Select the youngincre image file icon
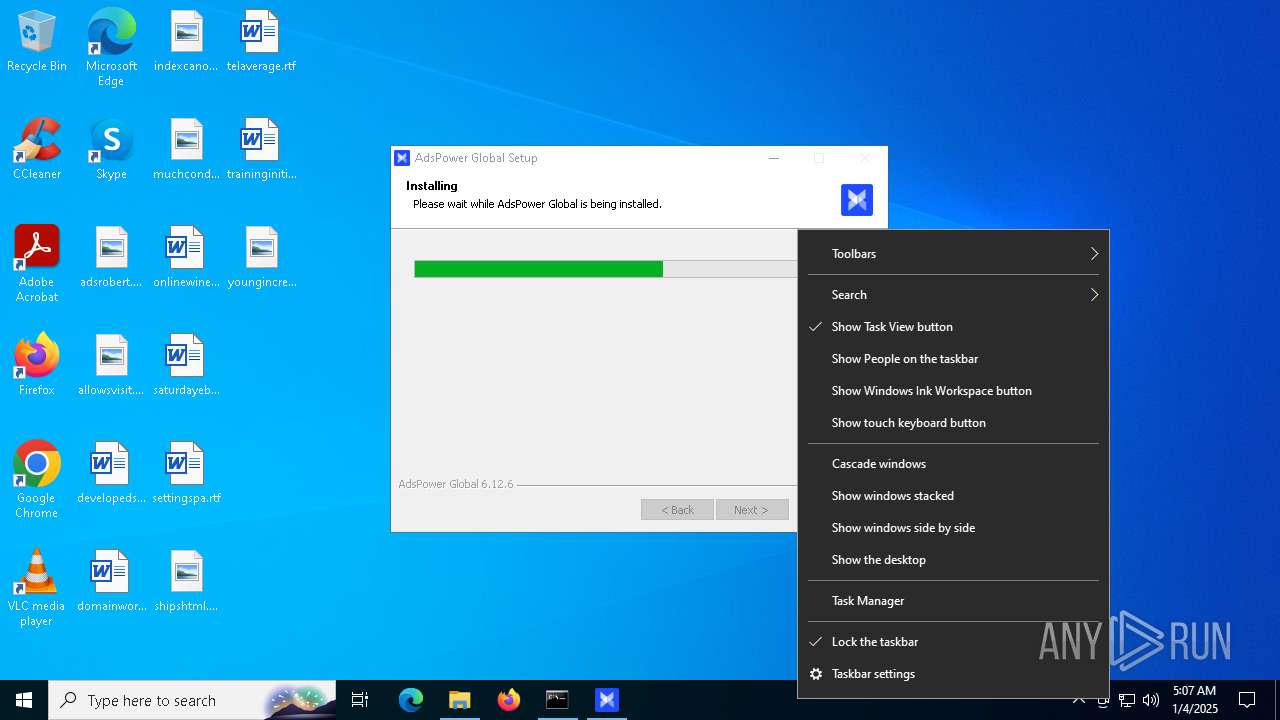The width and height of the screenshot is (1280, 720). (x=261, y=258)
